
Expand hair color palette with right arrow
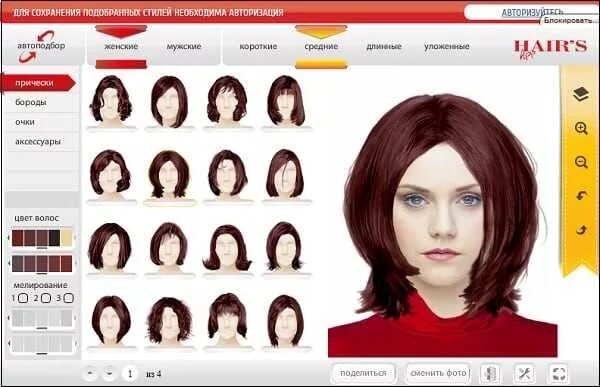tap(74, 238)
